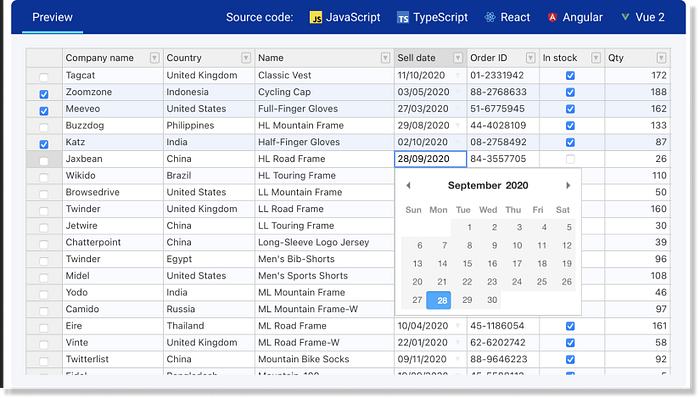Open the Angular source code

pos(575,17)
